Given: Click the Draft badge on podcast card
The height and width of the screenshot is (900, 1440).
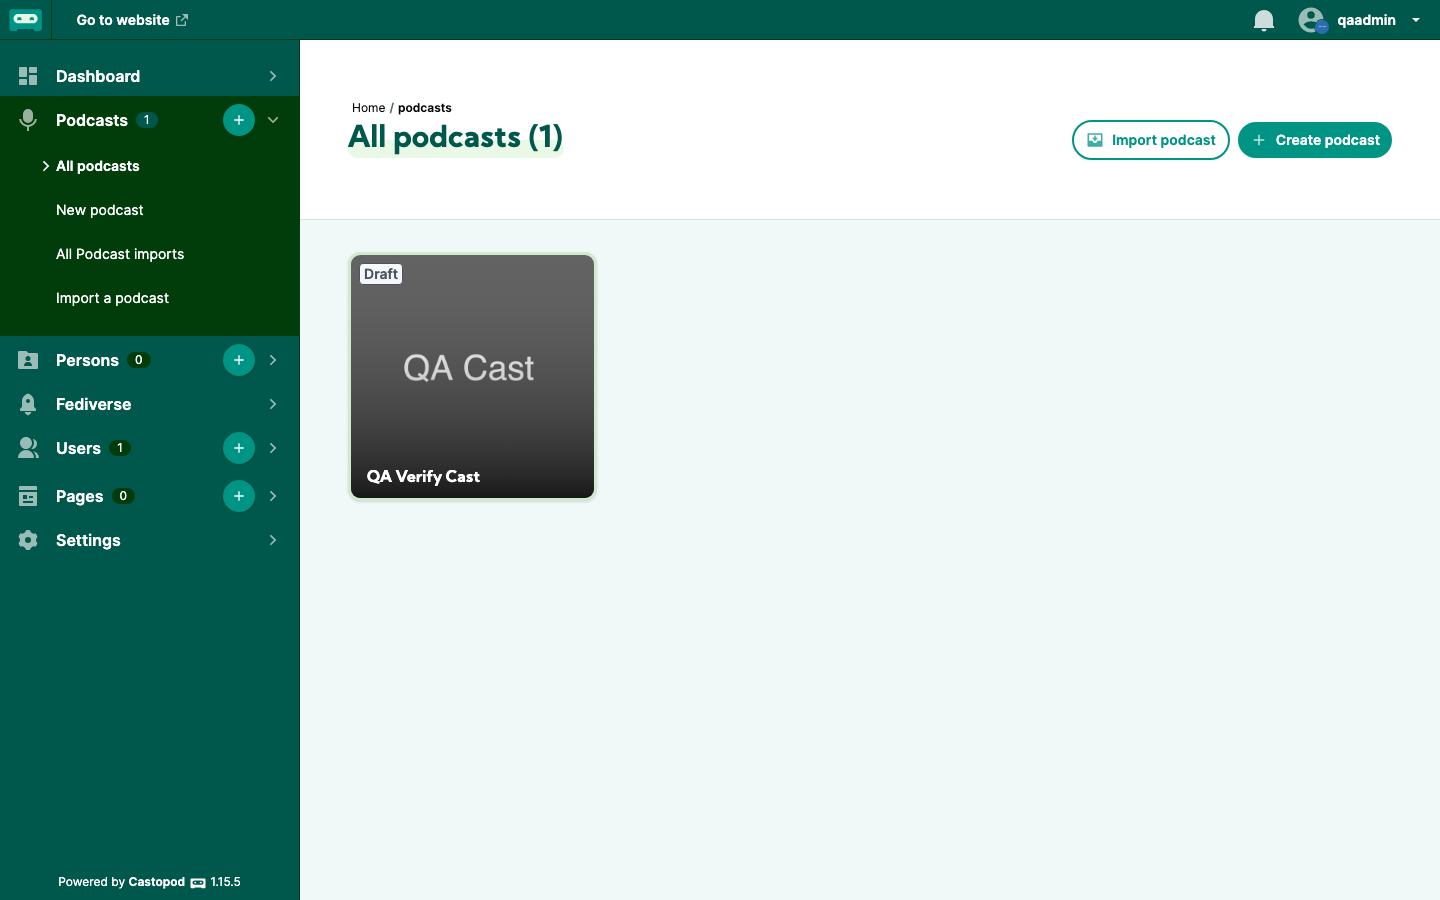Looking at the screenshot, I should coord(381,274).
